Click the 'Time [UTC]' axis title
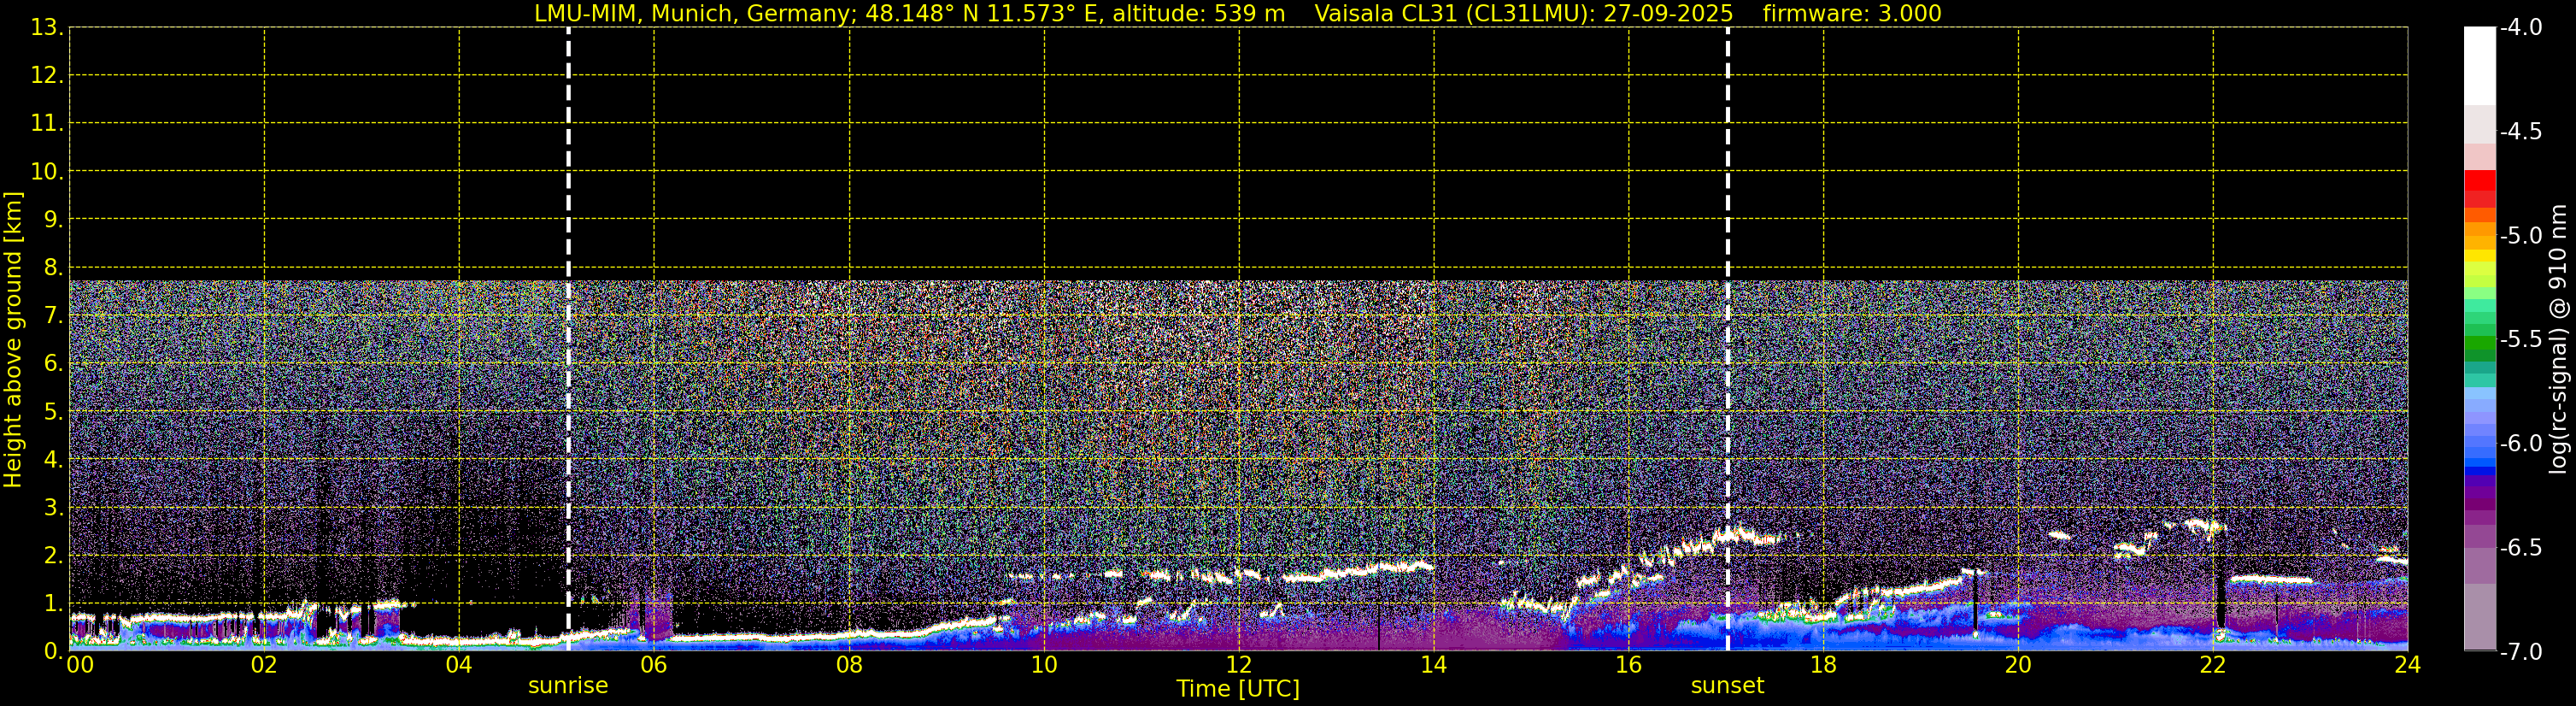Image resolution: width=2576 pixels, height=706 pixels. [1238, 689]
